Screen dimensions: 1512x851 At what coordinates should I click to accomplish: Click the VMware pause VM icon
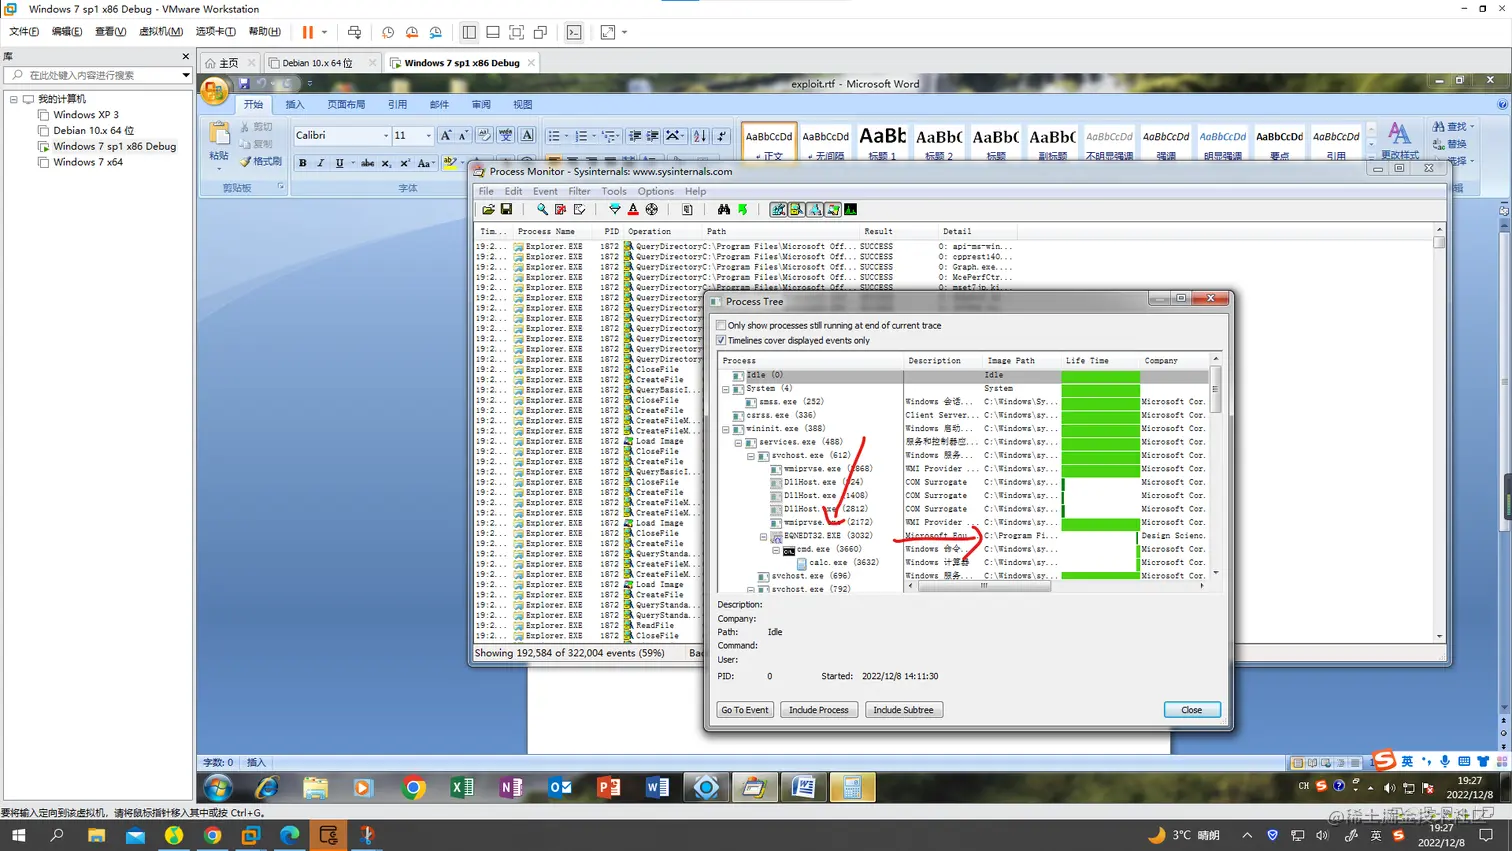point(308,32)
